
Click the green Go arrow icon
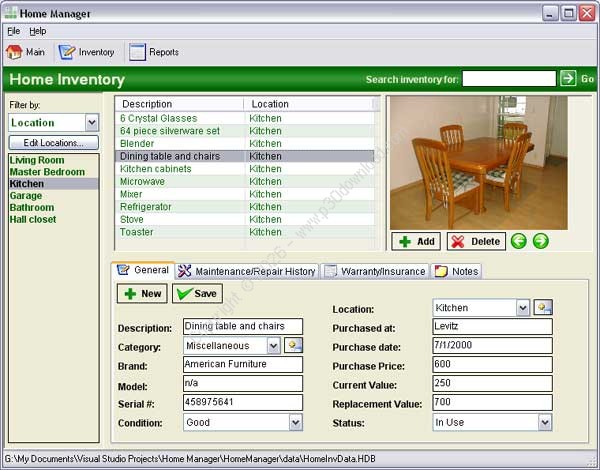(x=568, y=79)
